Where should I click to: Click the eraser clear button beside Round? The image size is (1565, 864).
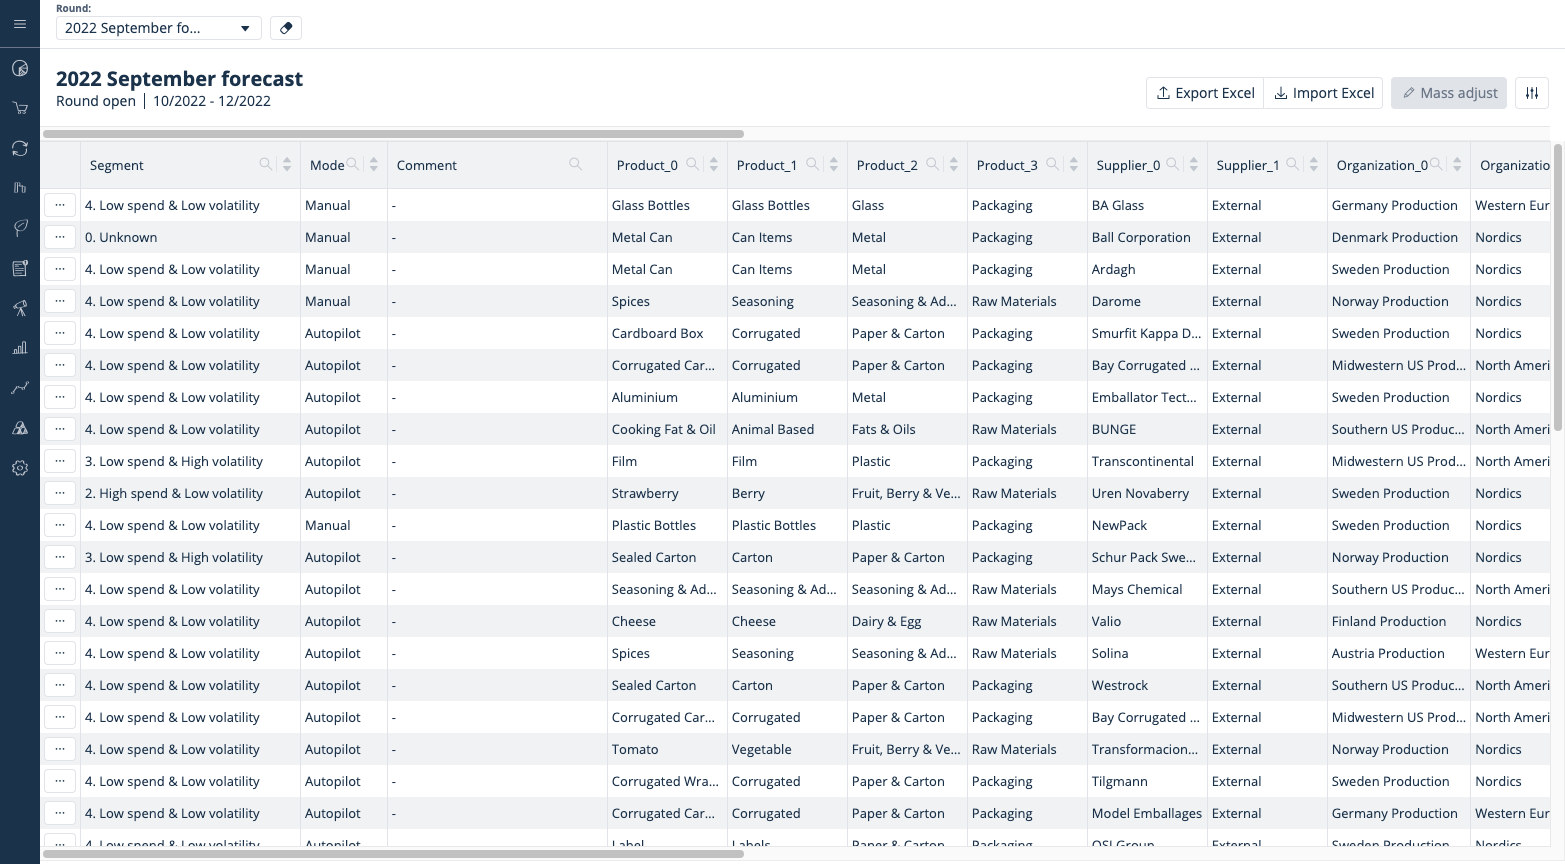[286, 28]
